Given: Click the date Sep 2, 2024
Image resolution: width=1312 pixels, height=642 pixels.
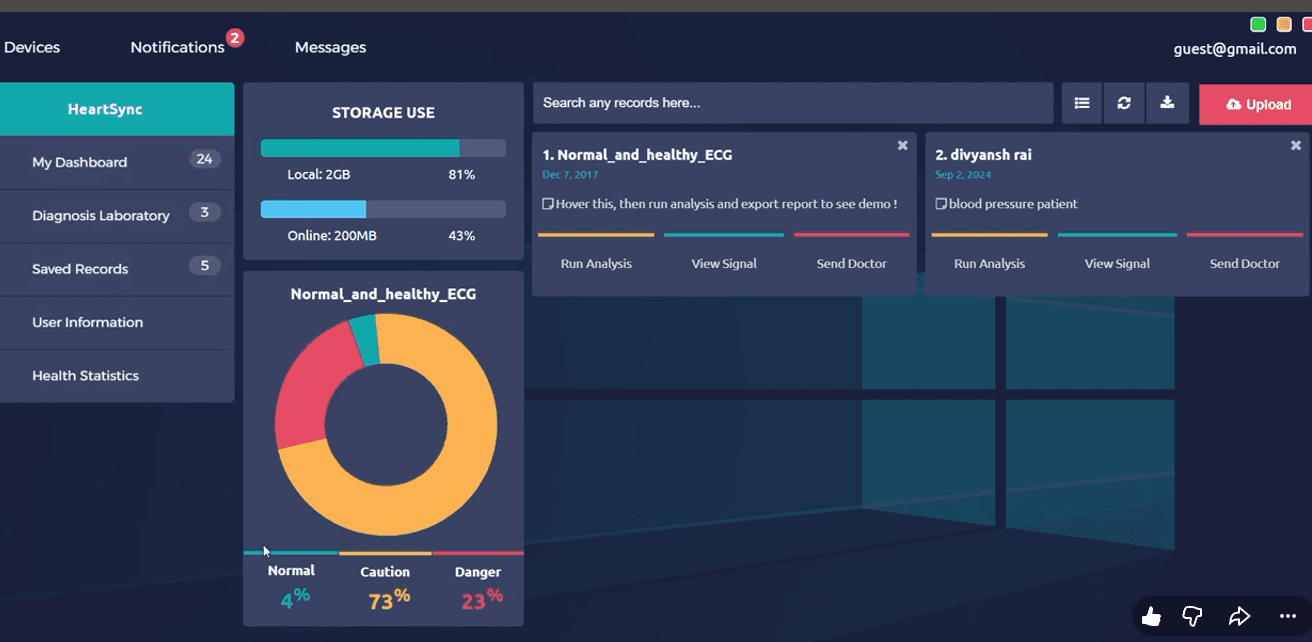Looking at the screenshot, I should pyautogui.click(x=963, y=174).
